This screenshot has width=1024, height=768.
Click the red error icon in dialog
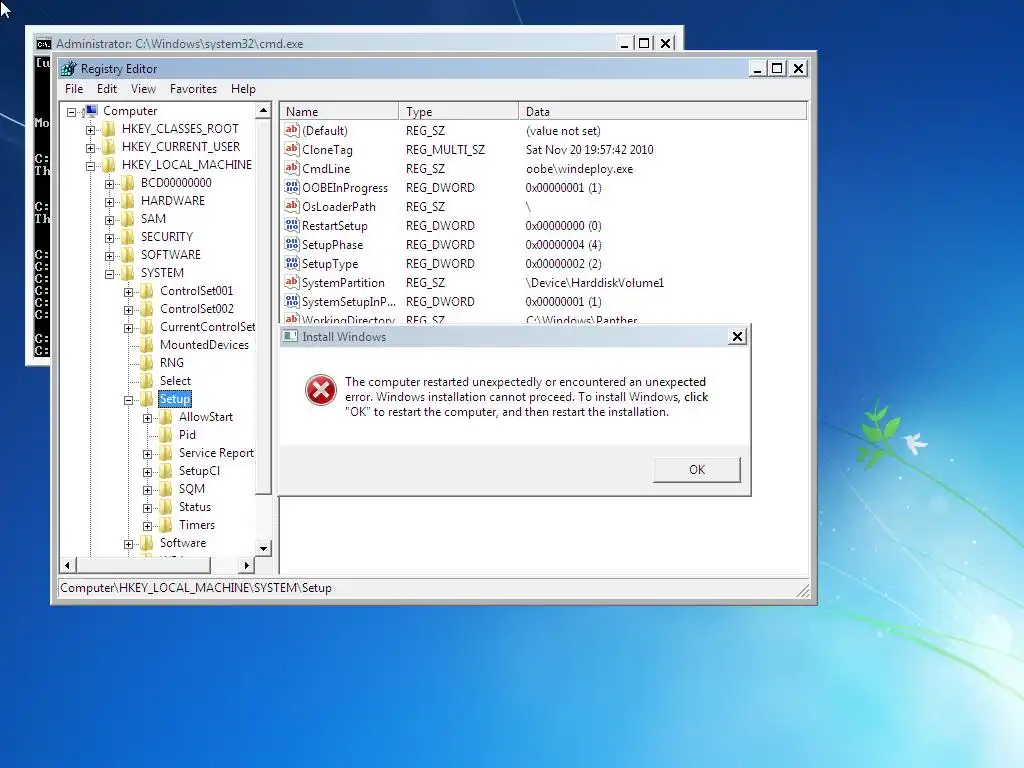coord(321,390)
